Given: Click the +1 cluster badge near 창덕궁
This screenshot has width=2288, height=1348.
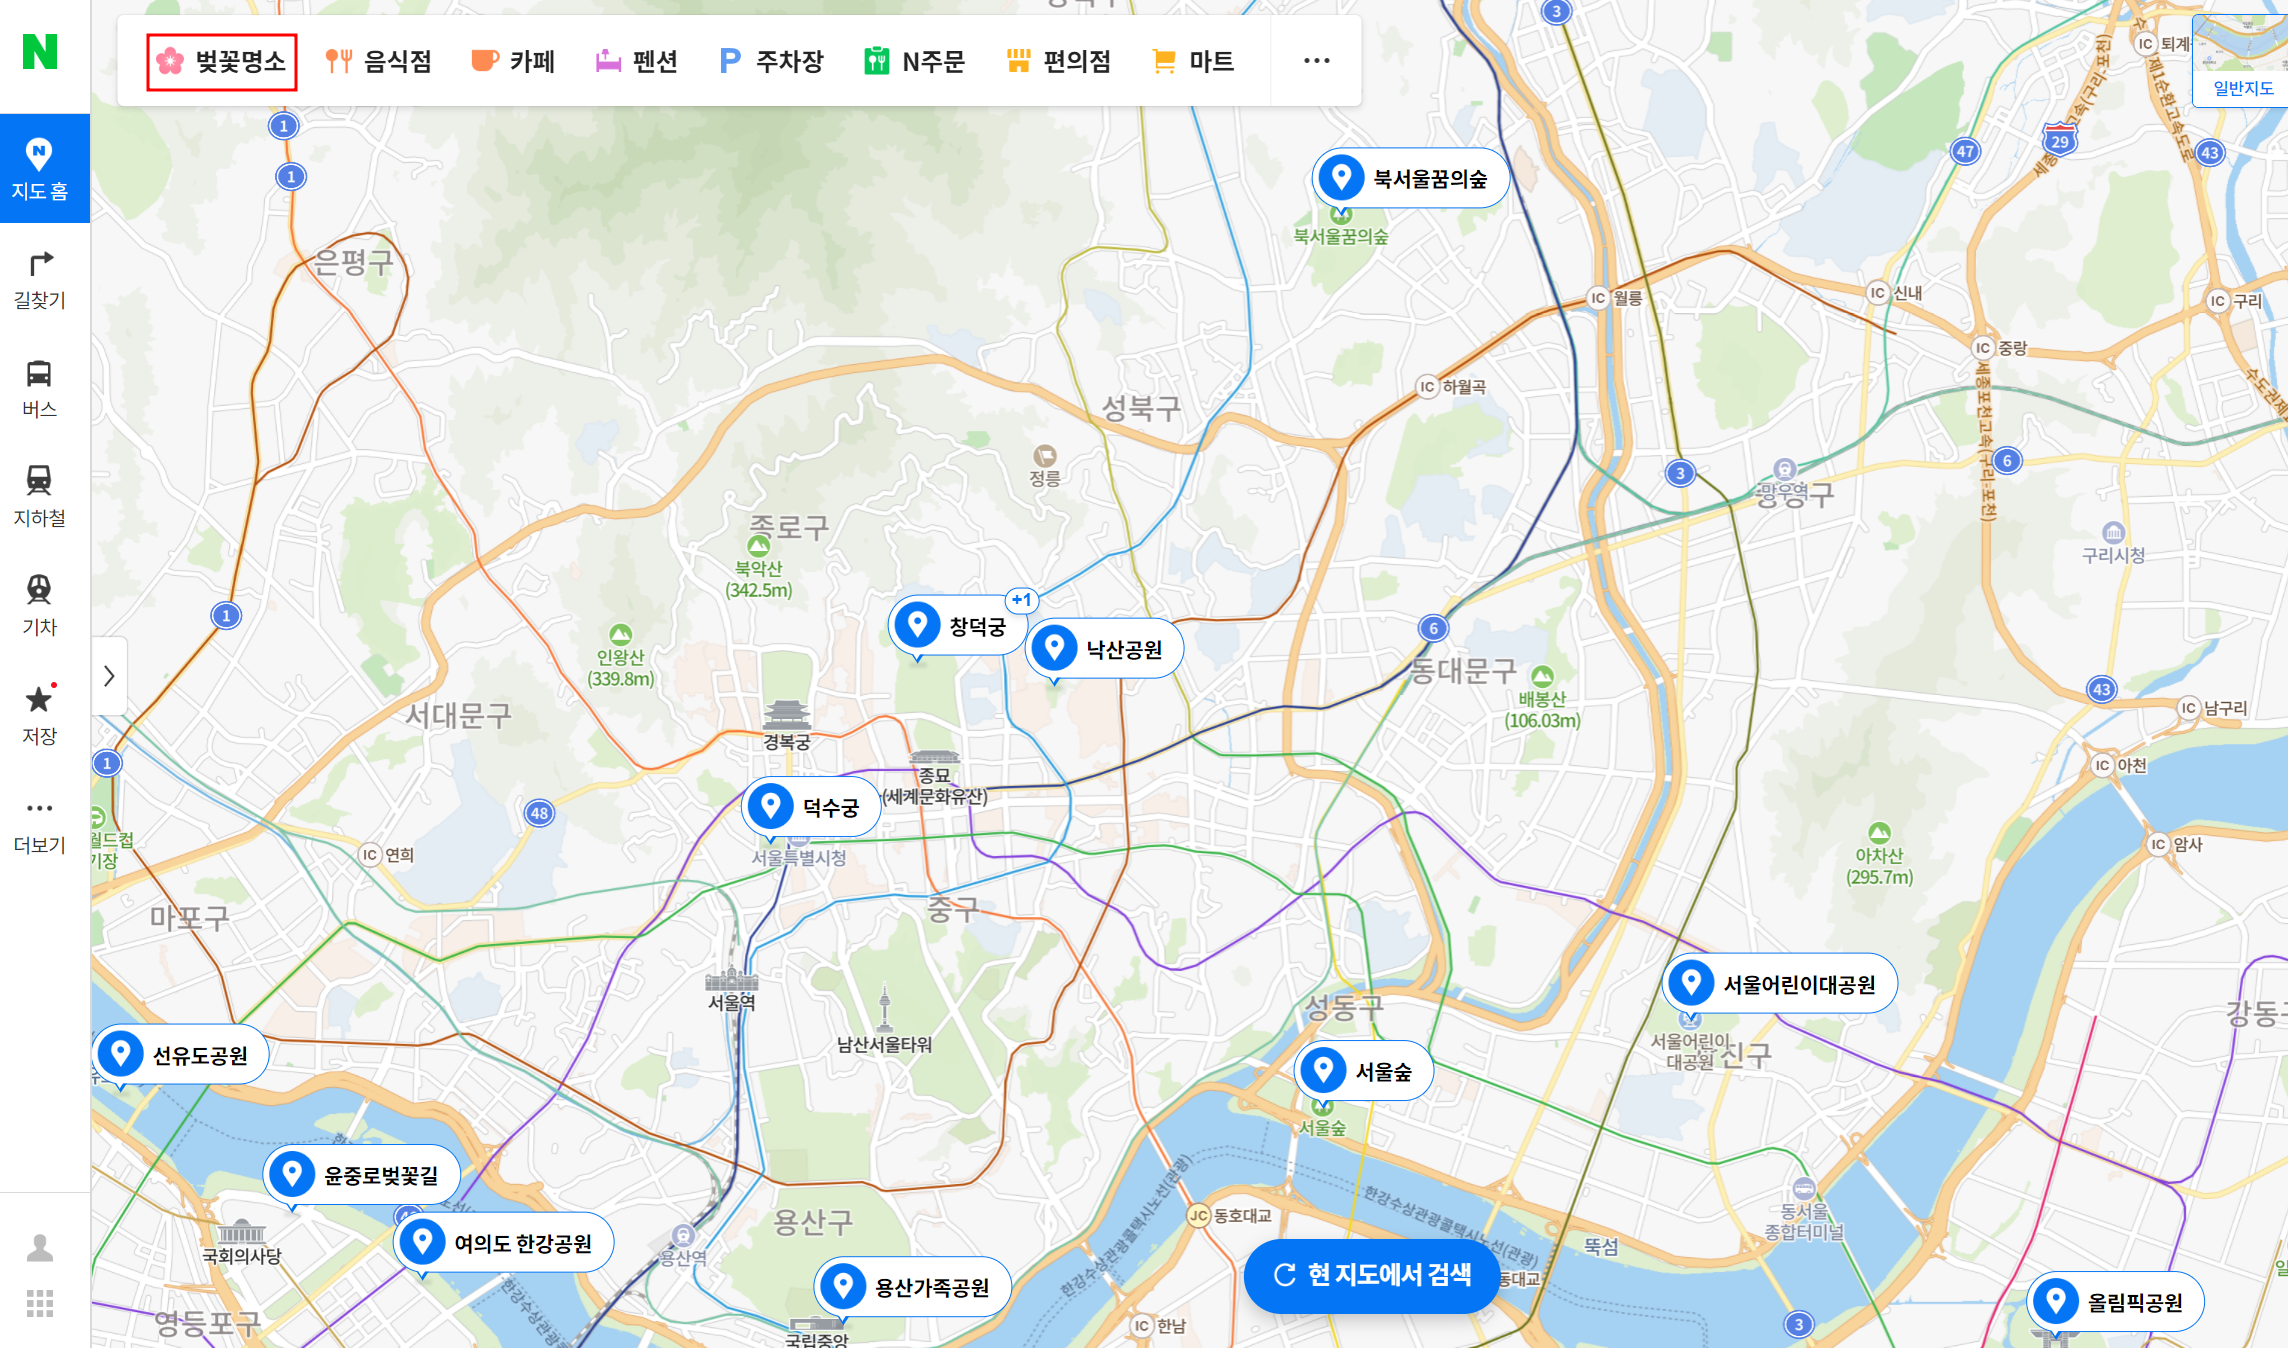Looking at the screenshot, I should pos(1021,600).
